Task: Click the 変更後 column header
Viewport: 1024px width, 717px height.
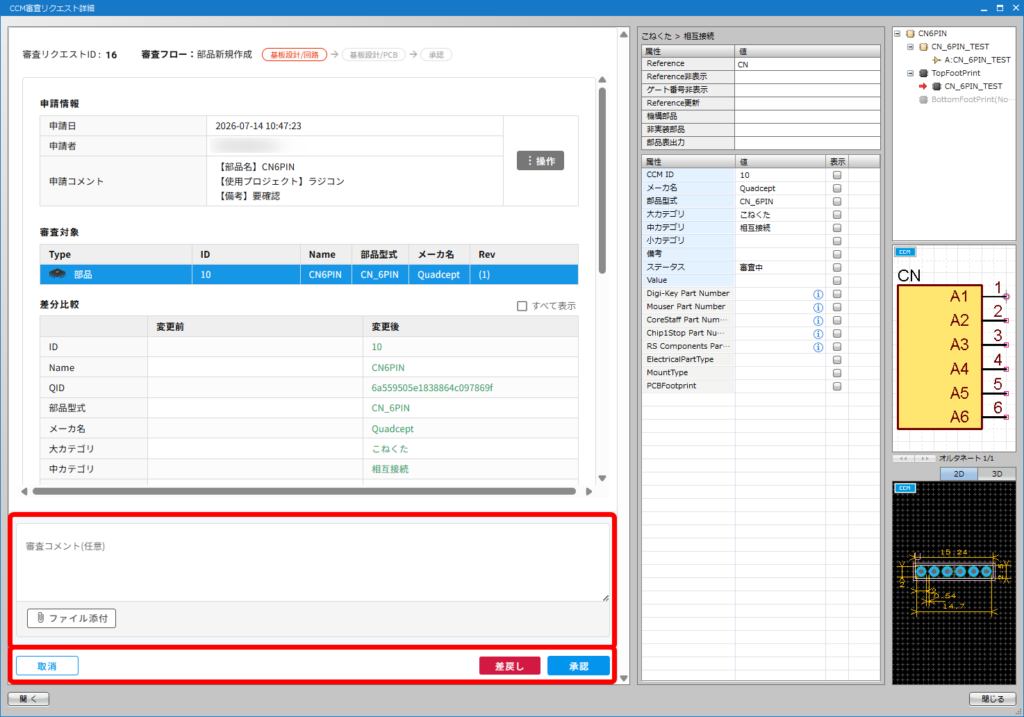Action: pos(470,327)
